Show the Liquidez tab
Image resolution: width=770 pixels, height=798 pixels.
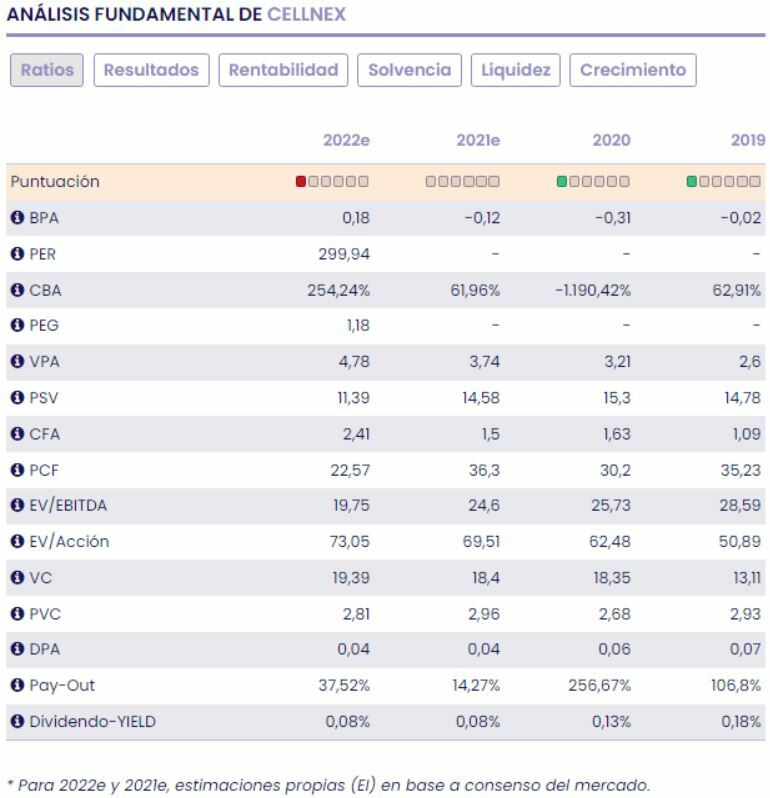515,71
